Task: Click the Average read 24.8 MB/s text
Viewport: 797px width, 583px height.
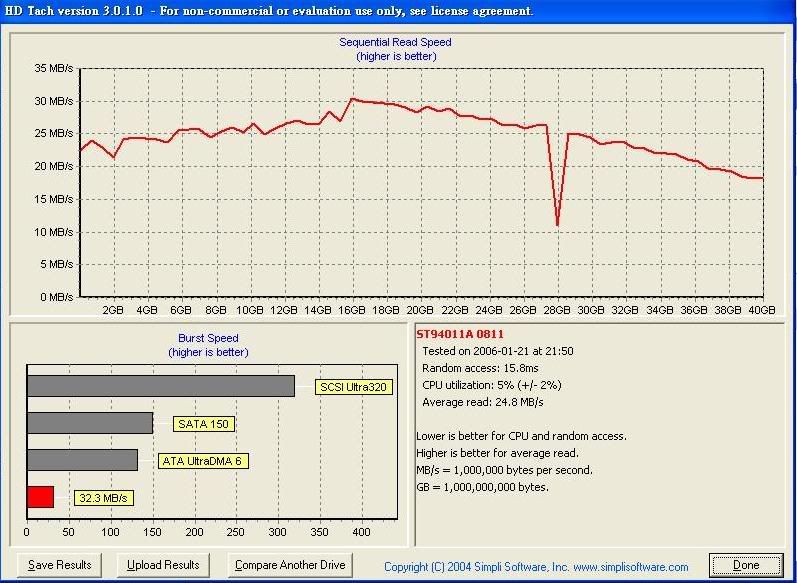Action: pyautogui.click(x=482, y=399)
